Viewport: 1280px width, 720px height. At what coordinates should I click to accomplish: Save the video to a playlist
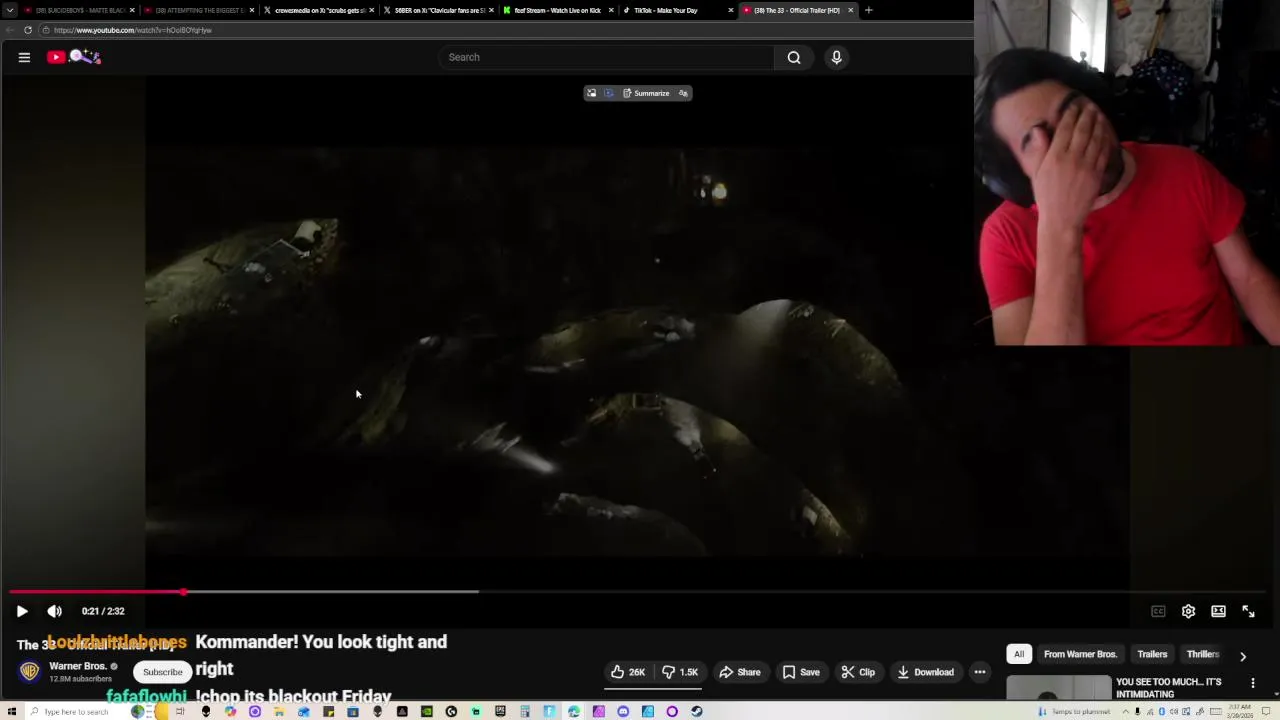(801, 672)
